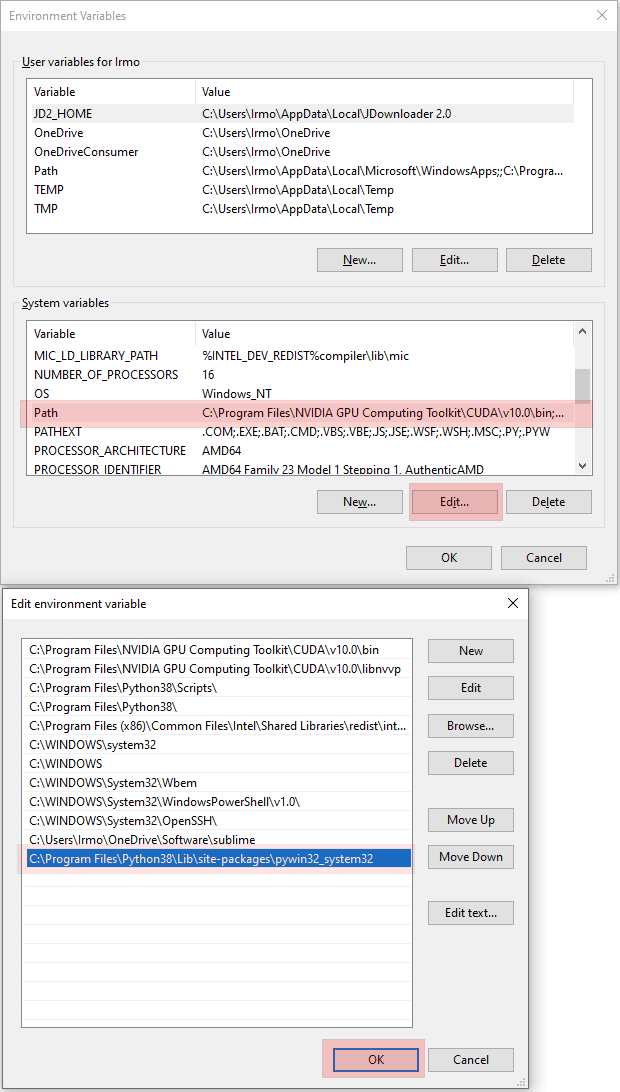
Task: Select CUDA v10.0\libnvvp path entry
Action: click(x=217, y=669)
